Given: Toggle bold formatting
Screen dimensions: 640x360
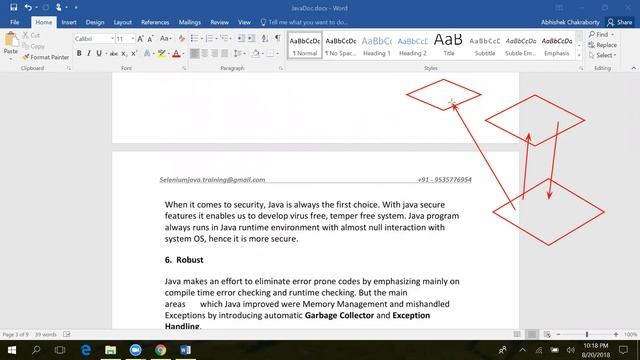Looking at the screenshot, I should point(79,53).
